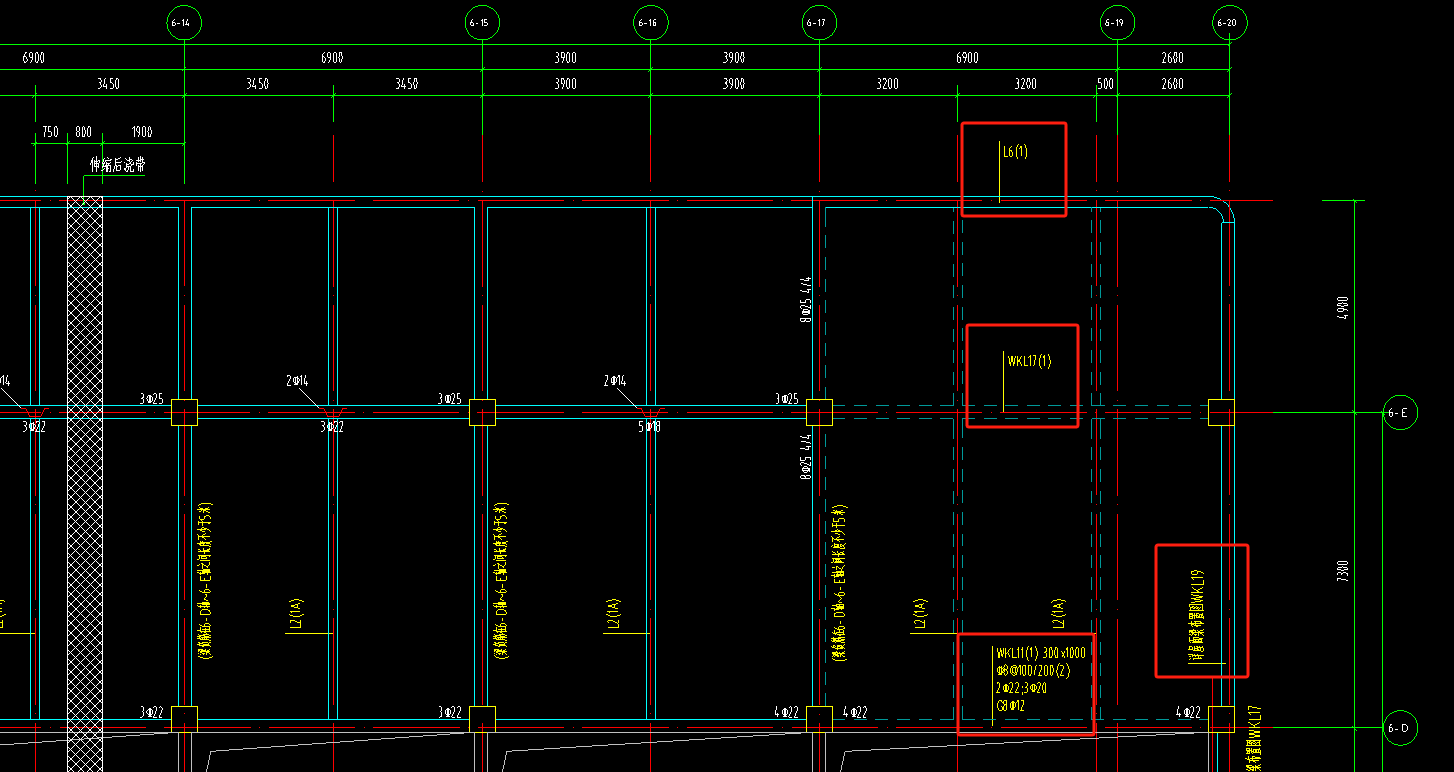Click 8φ25 4/4 label above the 6-E axis
This screenshot has height=772, width=1454.
pos(806,298)
